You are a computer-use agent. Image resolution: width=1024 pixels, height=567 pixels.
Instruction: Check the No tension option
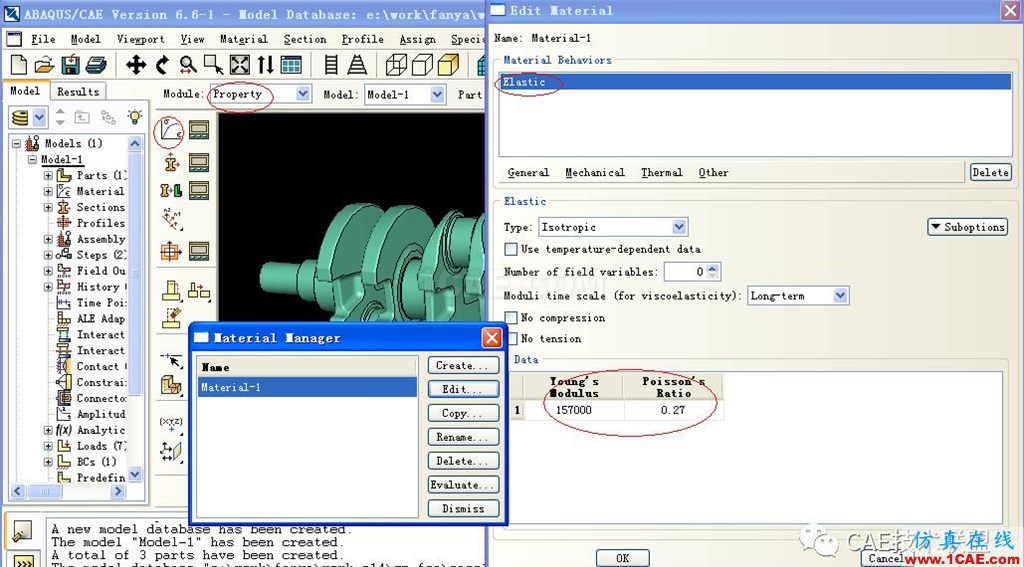(x=511, y=338)
